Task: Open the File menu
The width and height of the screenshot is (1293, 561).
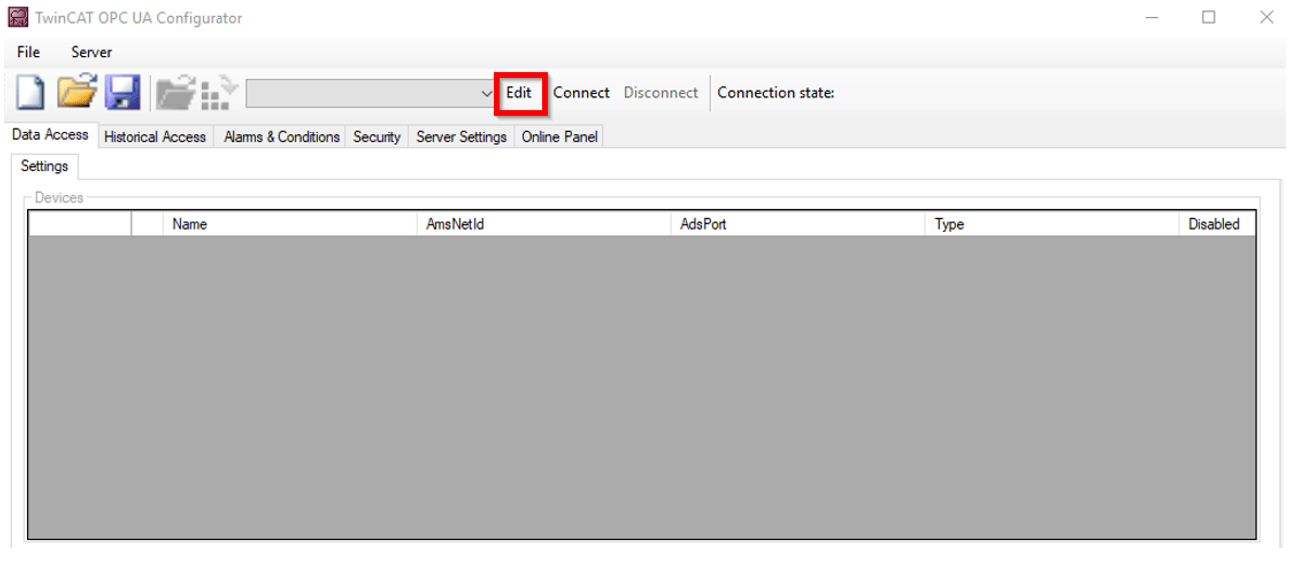Action: coord(29,52)
